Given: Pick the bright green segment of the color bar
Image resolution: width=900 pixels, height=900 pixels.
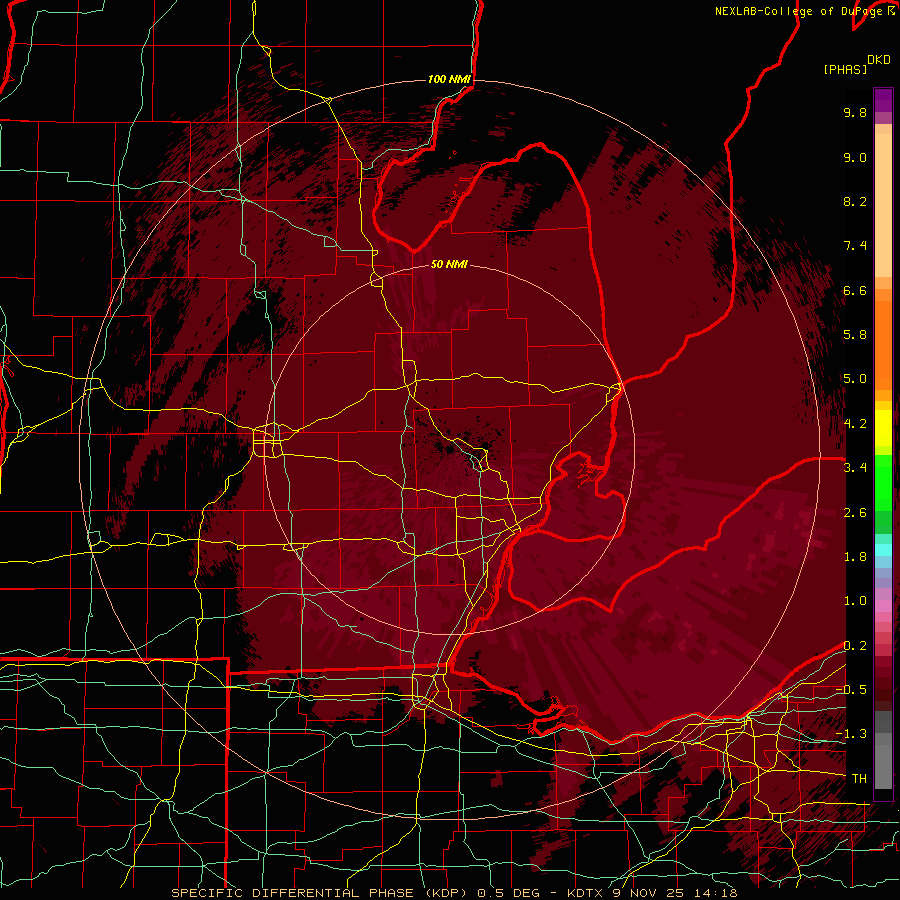Looking at the screenshot, I should pyautogui.click(x=883, y=485).
